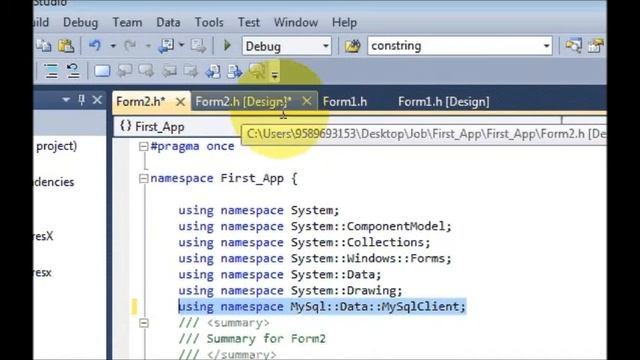Image resolution: width=640 pixels, height=360 pixels.
Task: Comment out the selected lines
Action: (52, 71)
